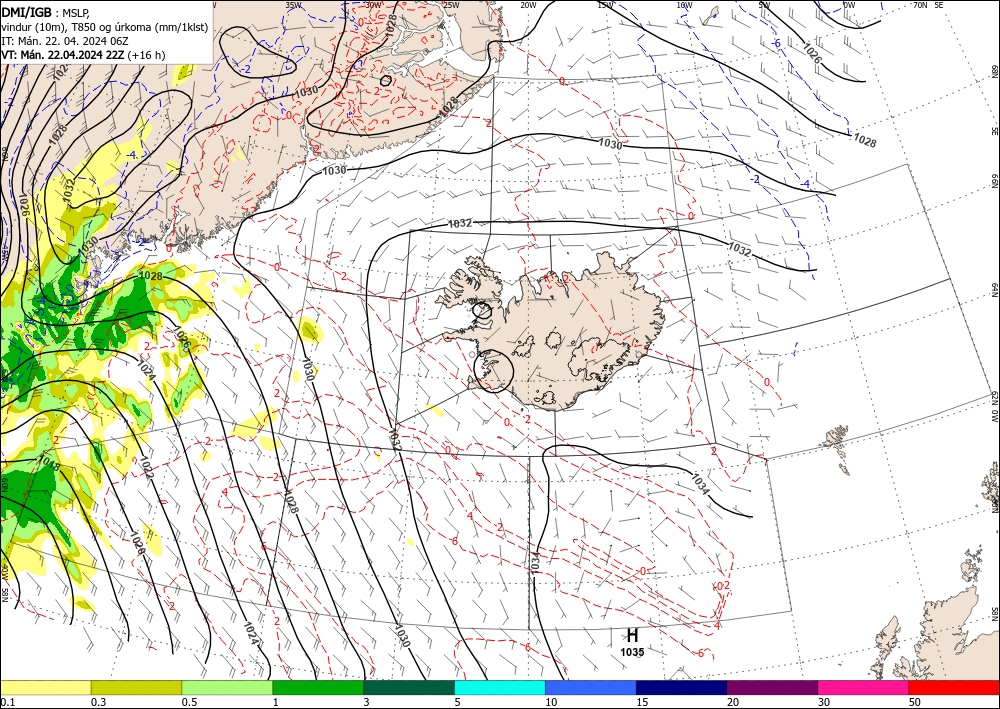1000x709 pixels.
Task: Click the legend value 50
Action: 915,702
